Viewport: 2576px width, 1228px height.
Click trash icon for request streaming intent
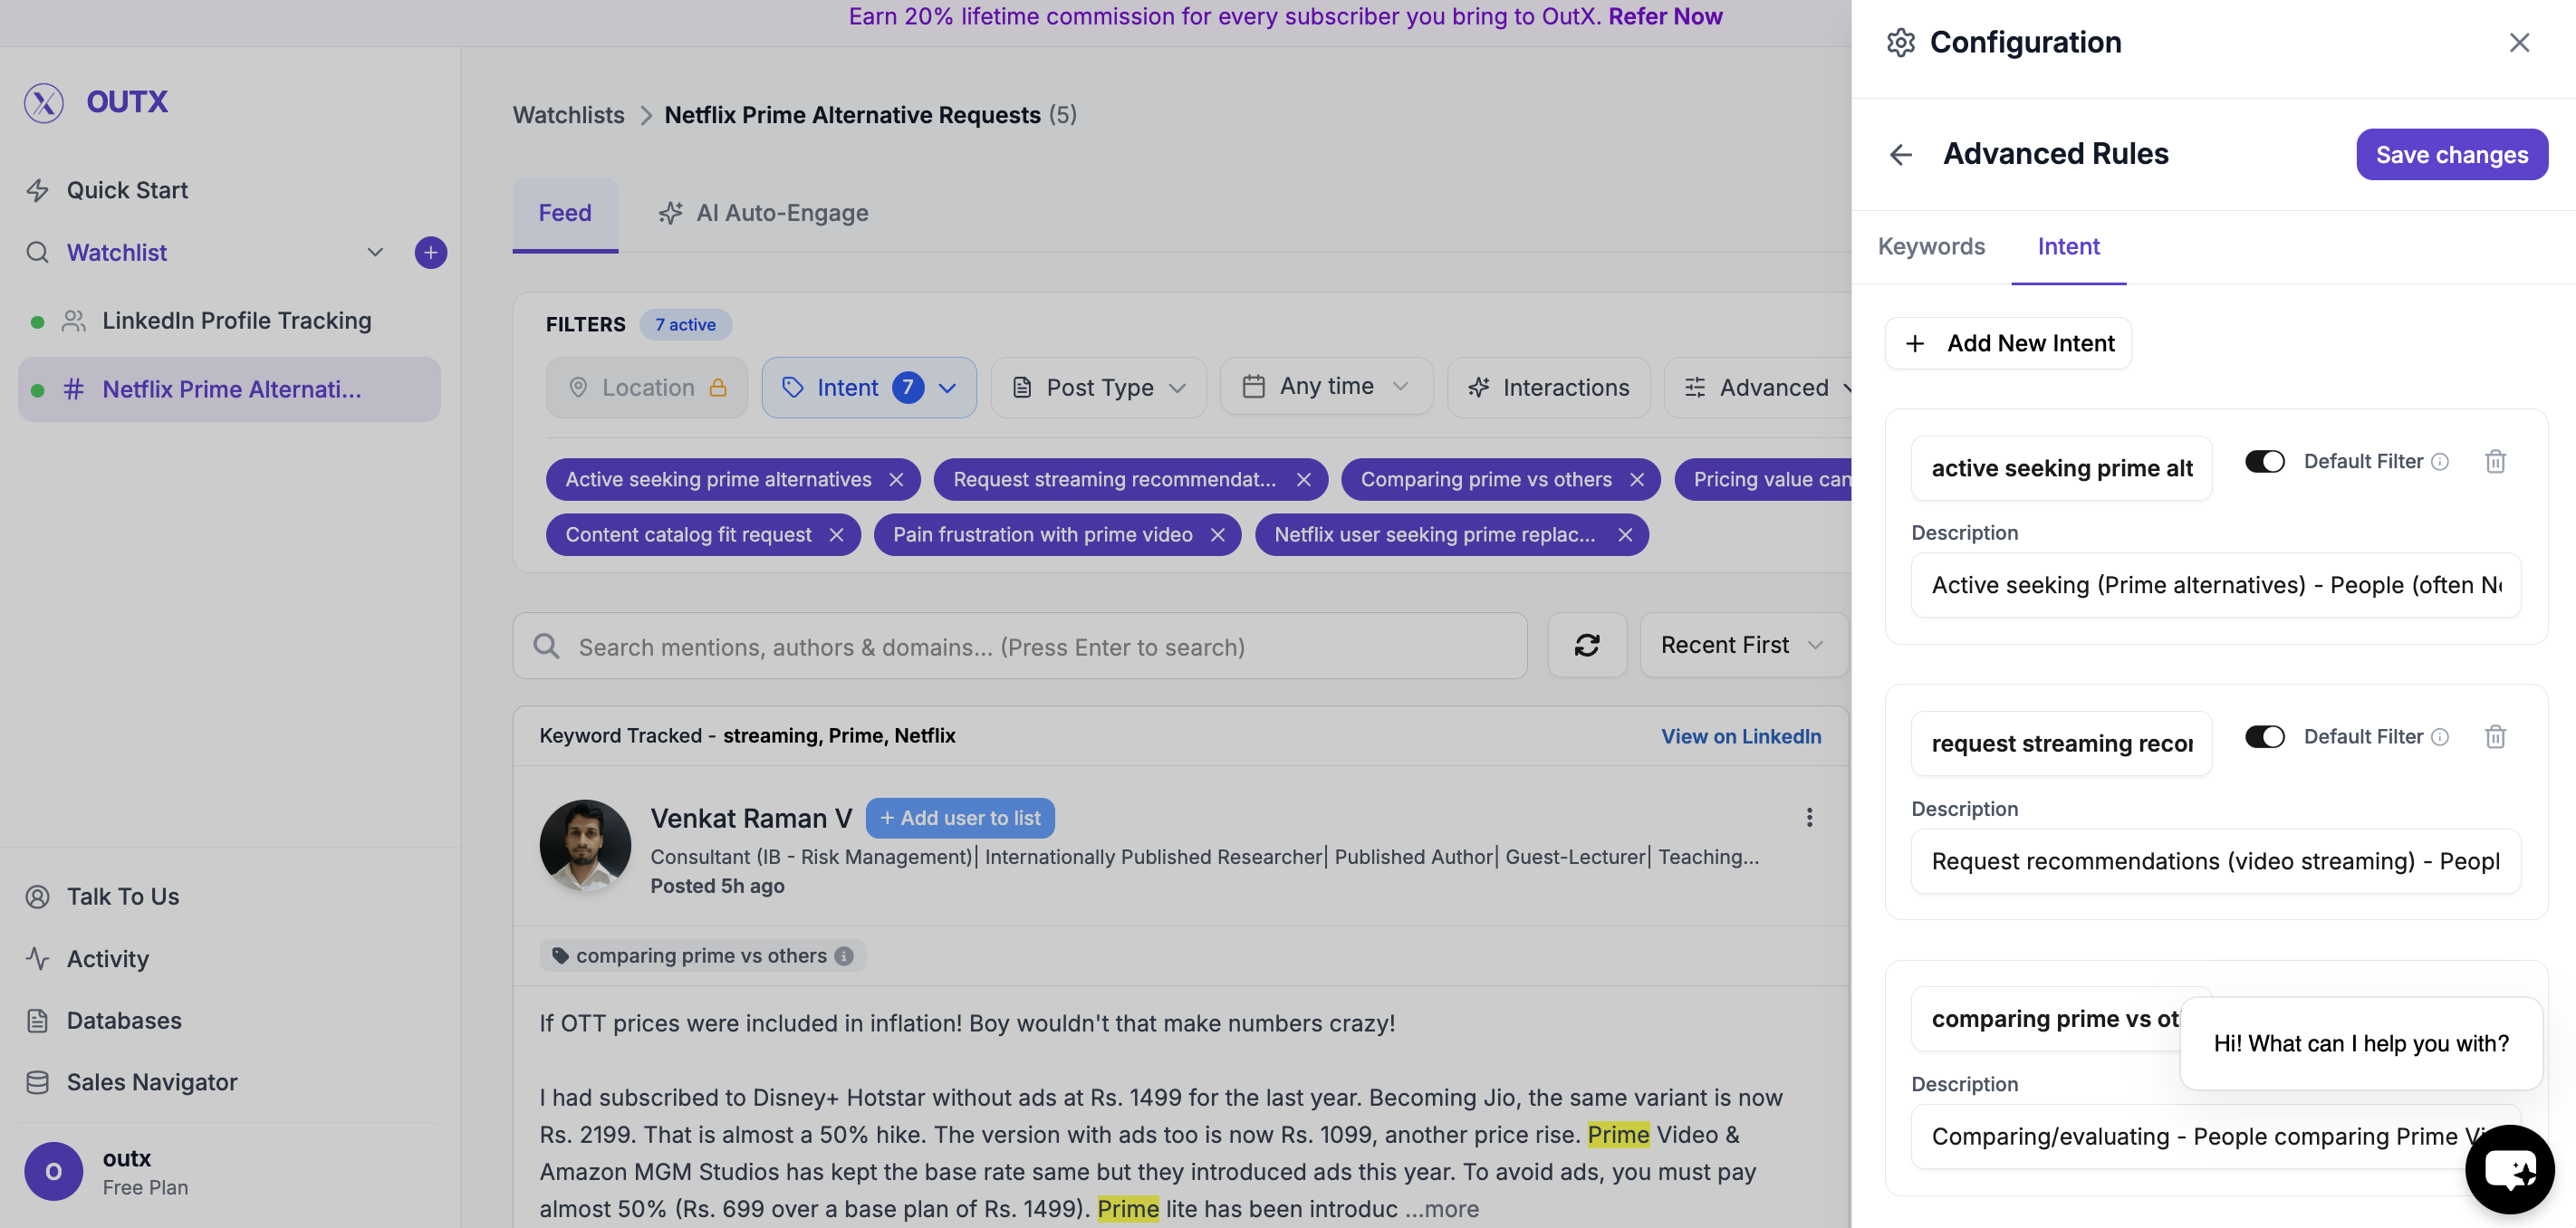tap(2495, 737)
